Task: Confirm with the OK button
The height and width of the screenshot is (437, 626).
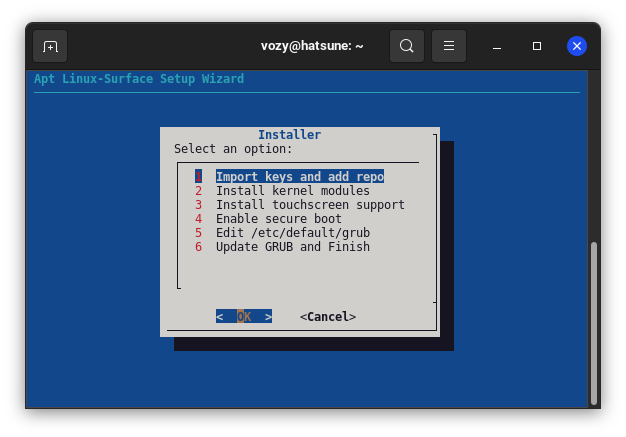Action: tap(244, 316)
